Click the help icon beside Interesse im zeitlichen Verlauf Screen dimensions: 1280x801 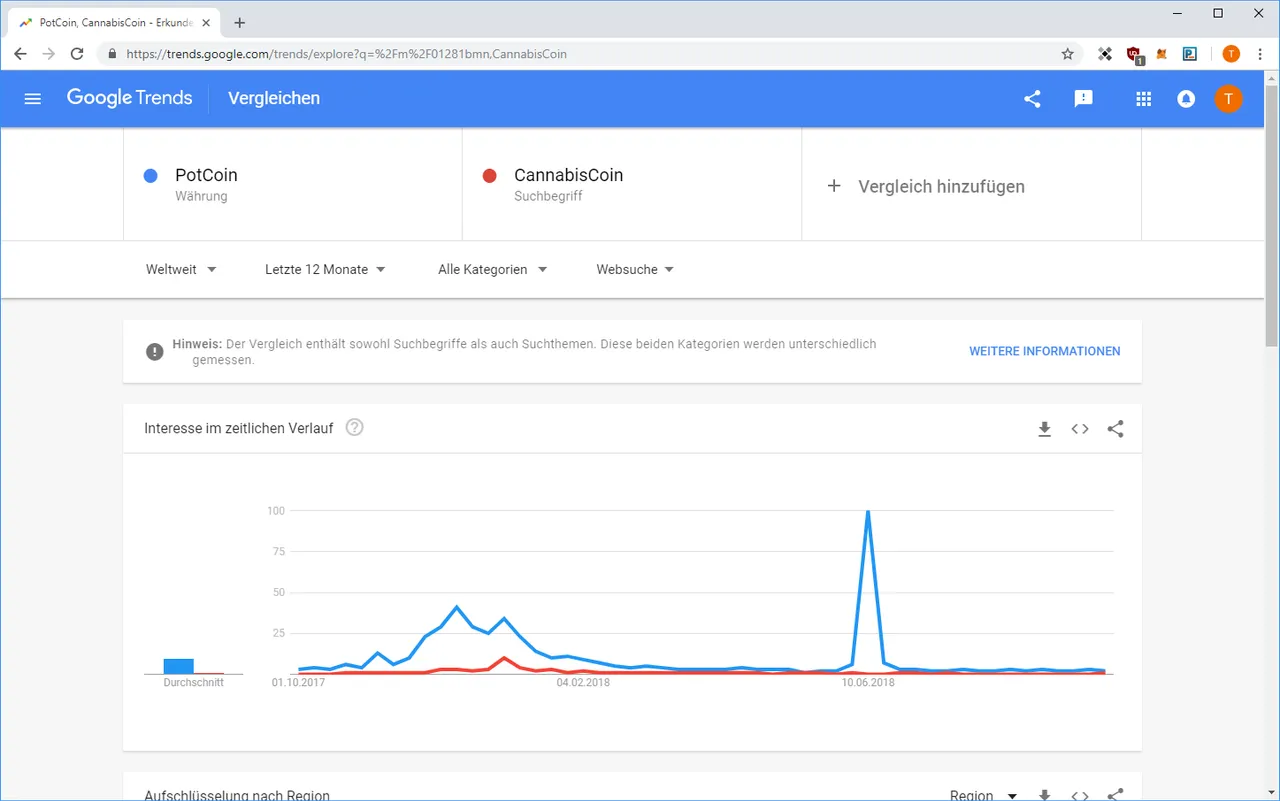click(354, 427)
